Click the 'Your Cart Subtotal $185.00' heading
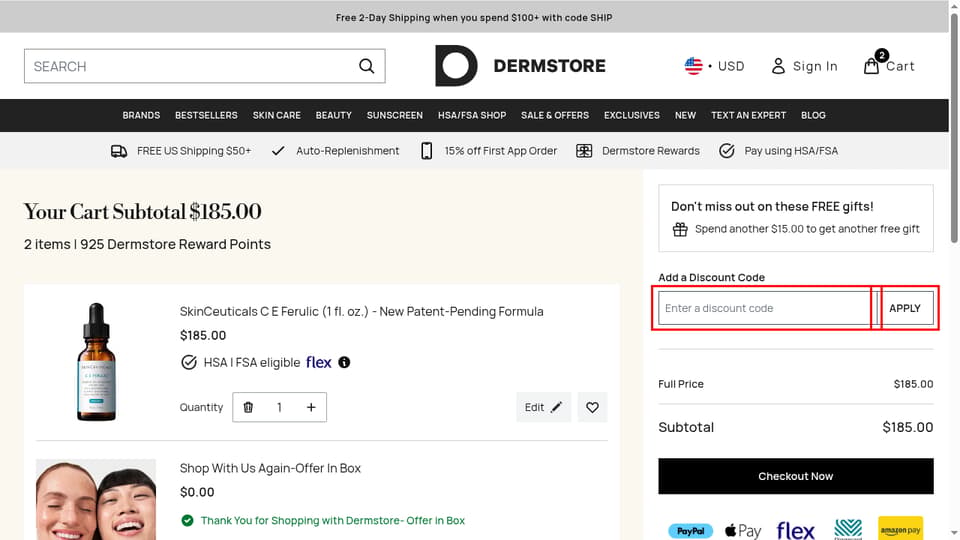 [143, 212]
